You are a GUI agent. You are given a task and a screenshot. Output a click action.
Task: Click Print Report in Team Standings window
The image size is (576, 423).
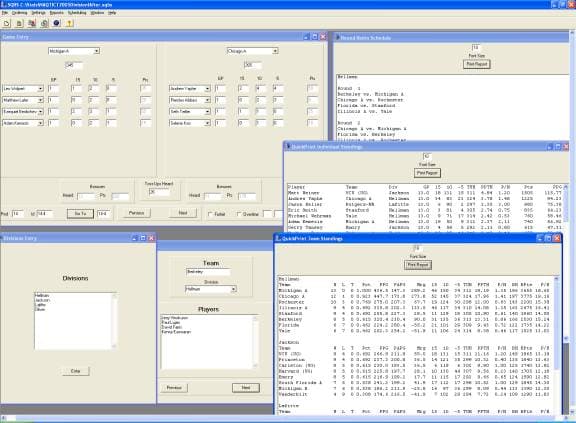[418, 265]
